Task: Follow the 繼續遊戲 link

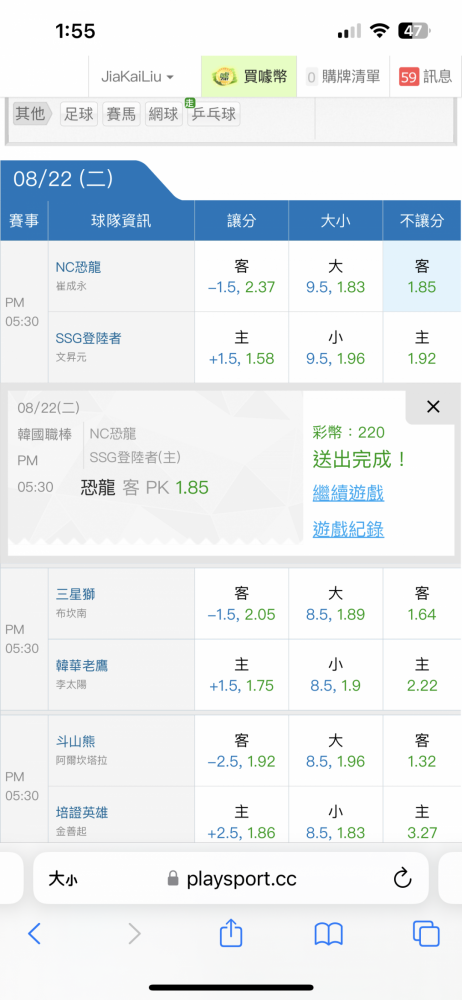Action: (x=348, y=493)
